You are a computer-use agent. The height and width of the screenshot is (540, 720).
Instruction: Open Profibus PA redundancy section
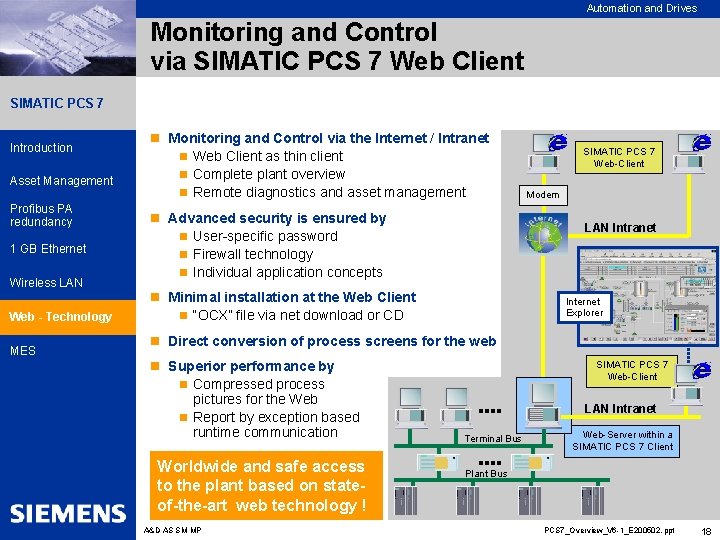click(41, 215)
